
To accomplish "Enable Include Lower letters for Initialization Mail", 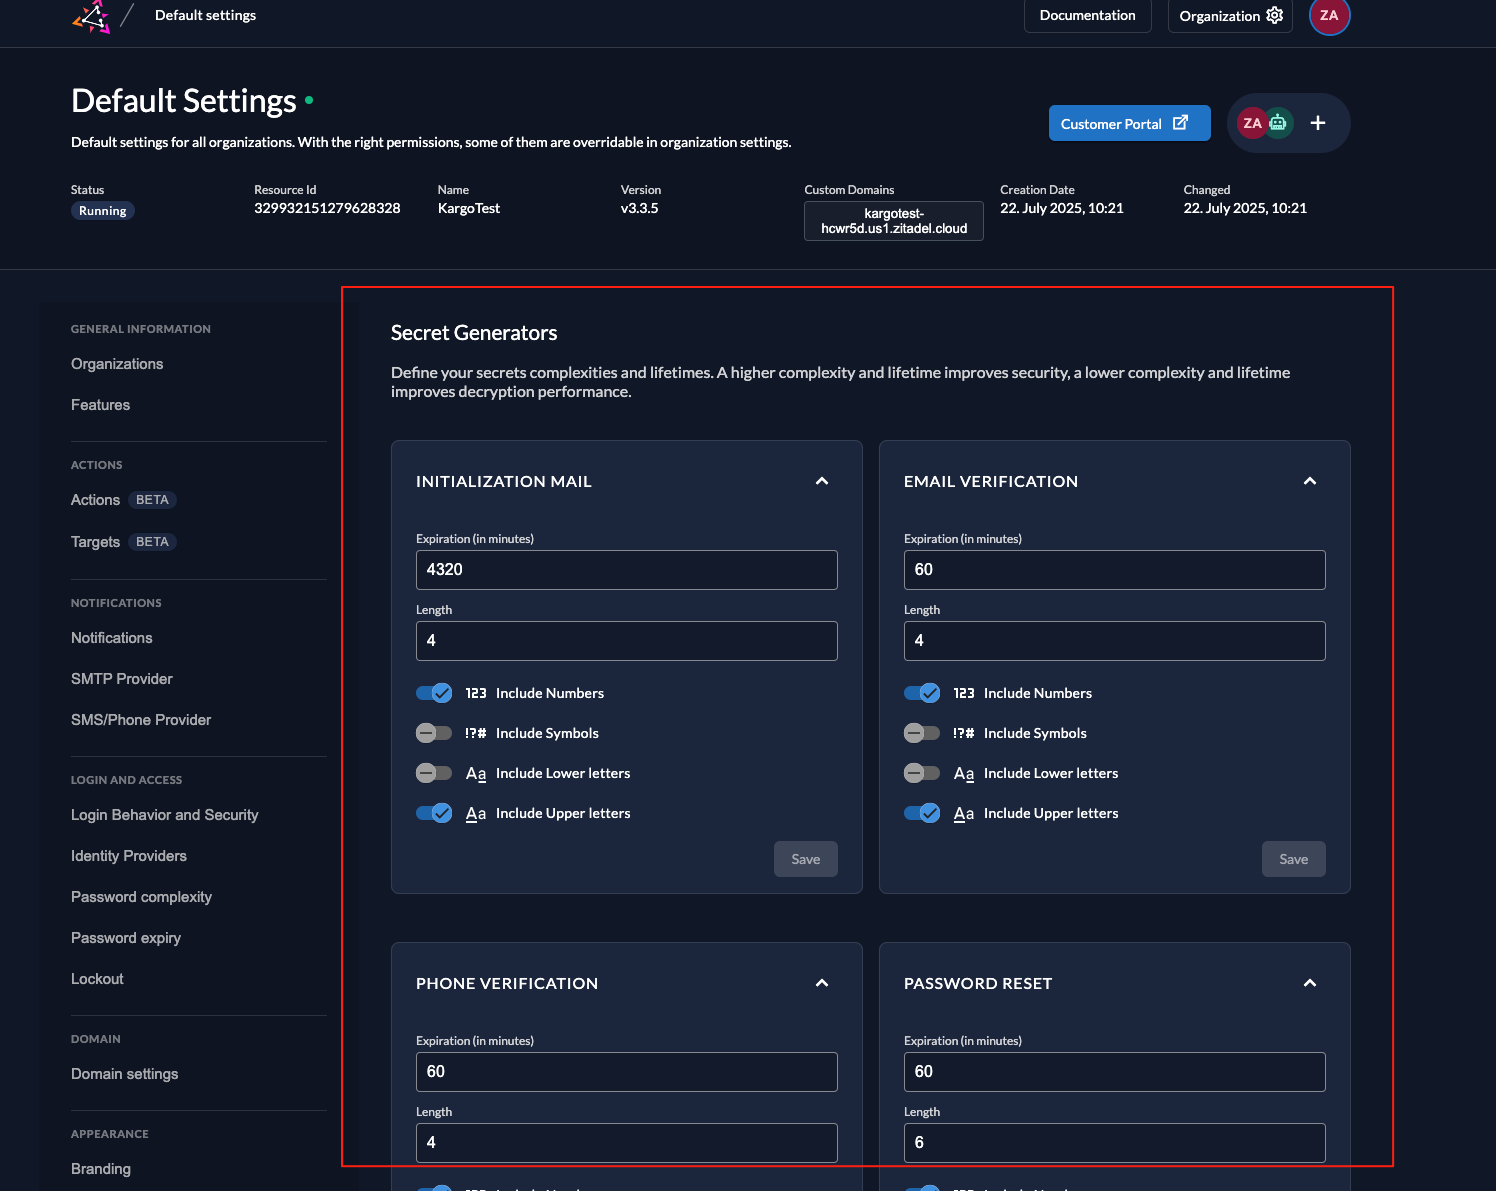I will [x=434, y=773].
